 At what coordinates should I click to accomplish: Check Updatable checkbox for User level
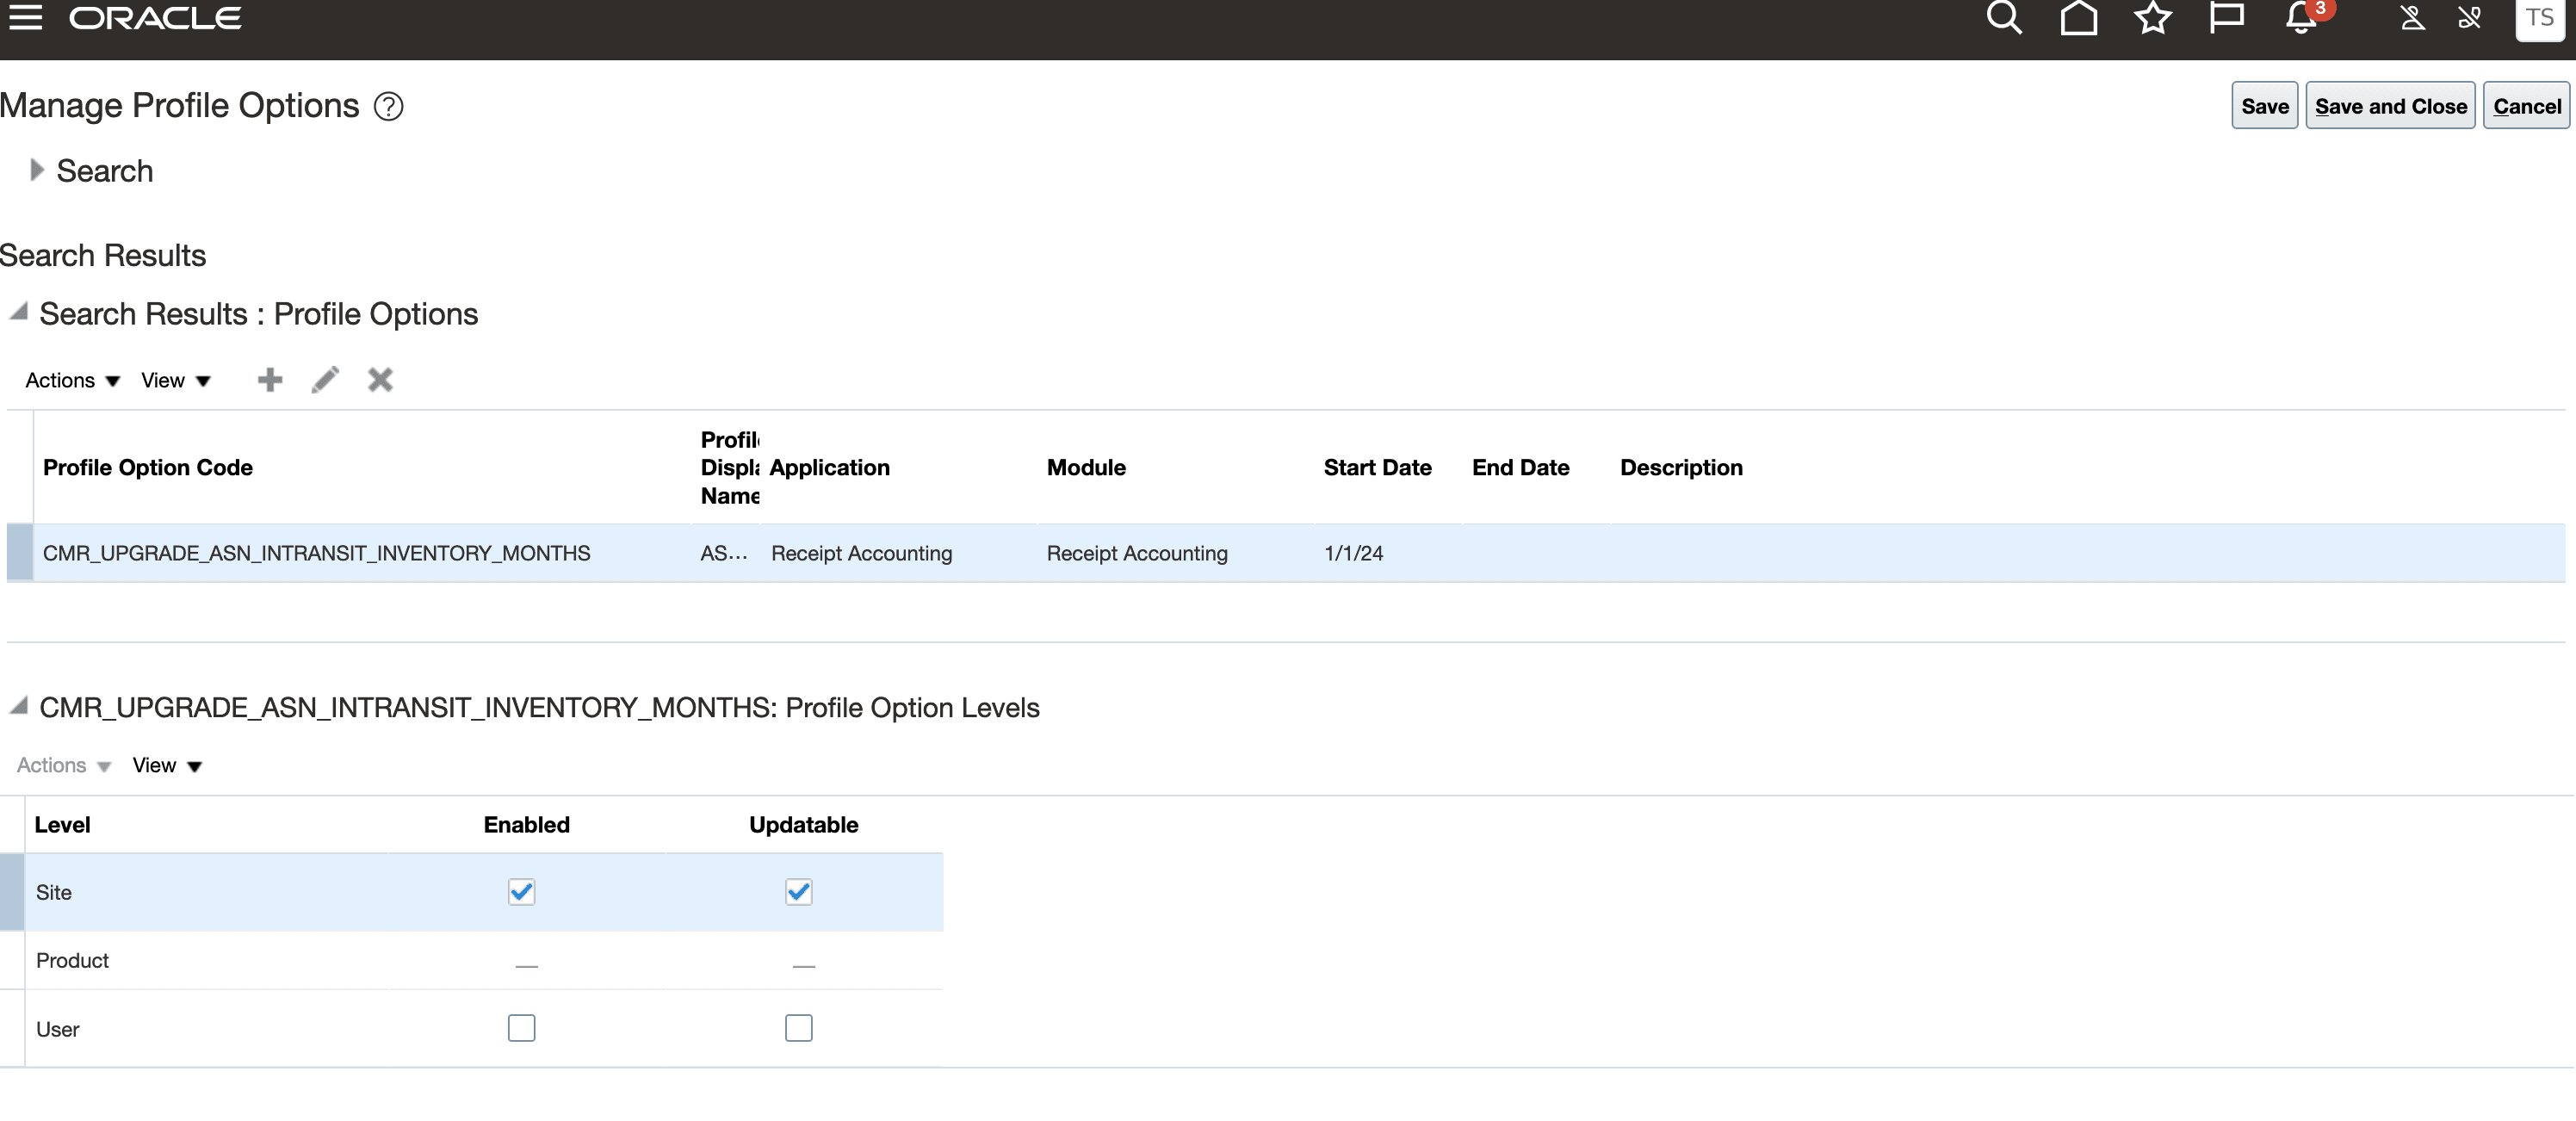[798, 1028]
